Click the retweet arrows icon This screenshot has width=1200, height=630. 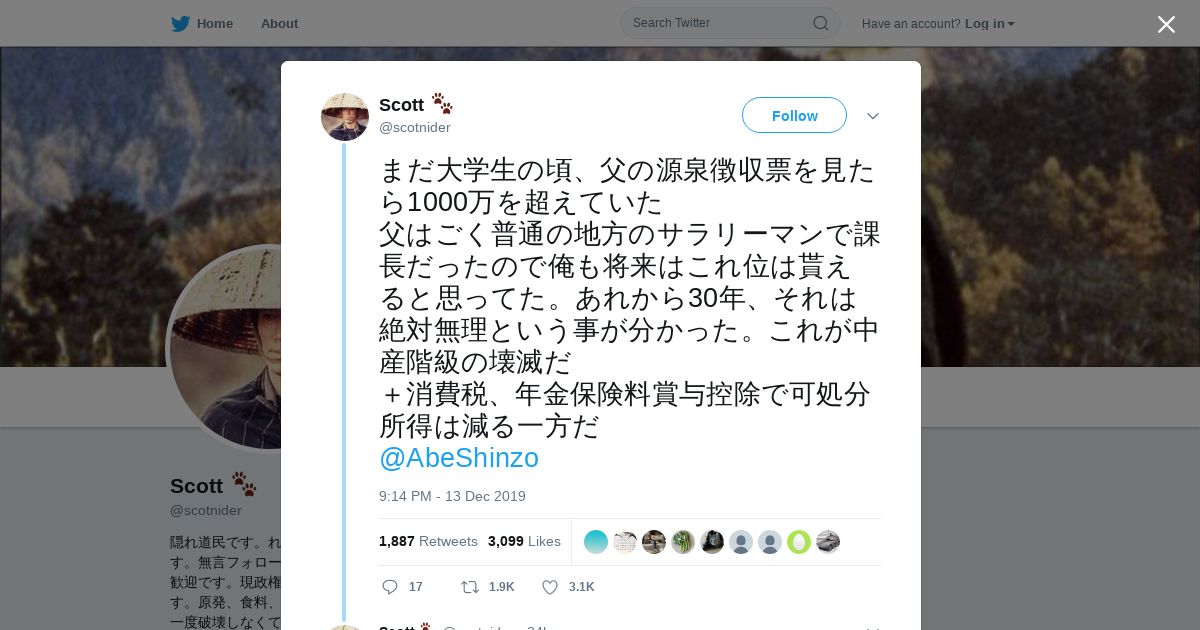click(469, 587)
